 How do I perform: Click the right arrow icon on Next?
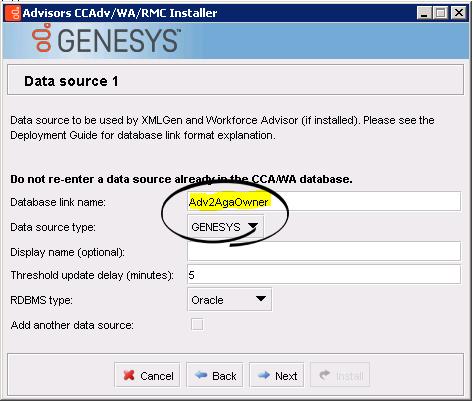[x=264, y=375]
